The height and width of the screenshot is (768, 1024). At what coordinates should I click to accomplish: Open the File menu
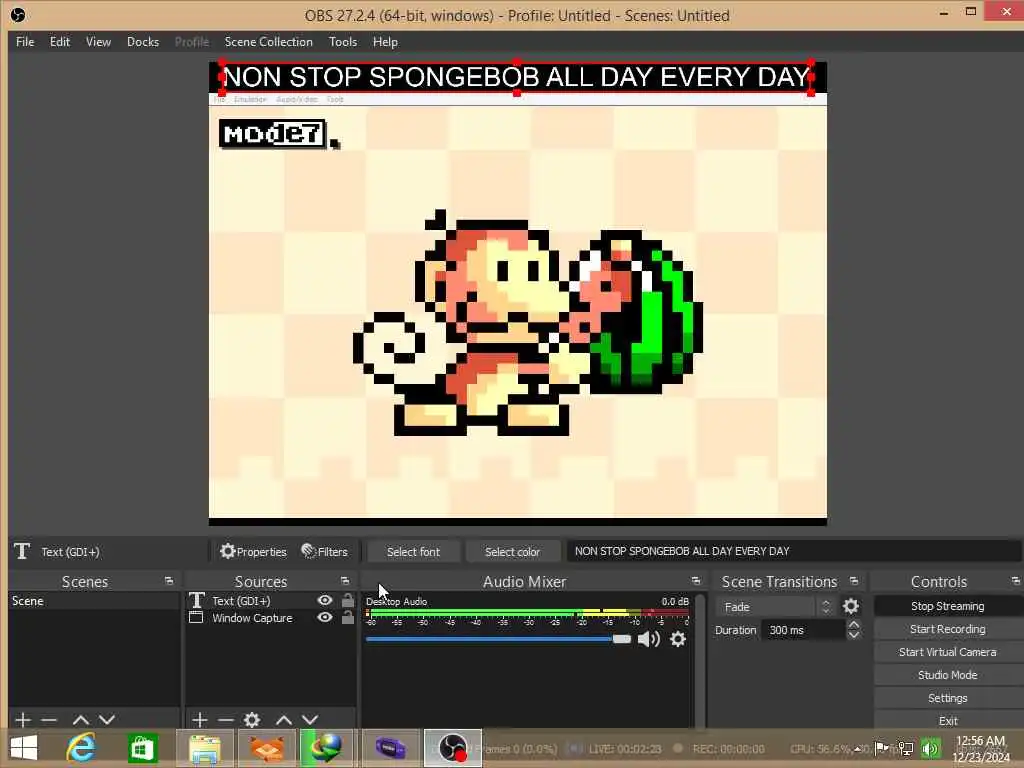(25, 42)
